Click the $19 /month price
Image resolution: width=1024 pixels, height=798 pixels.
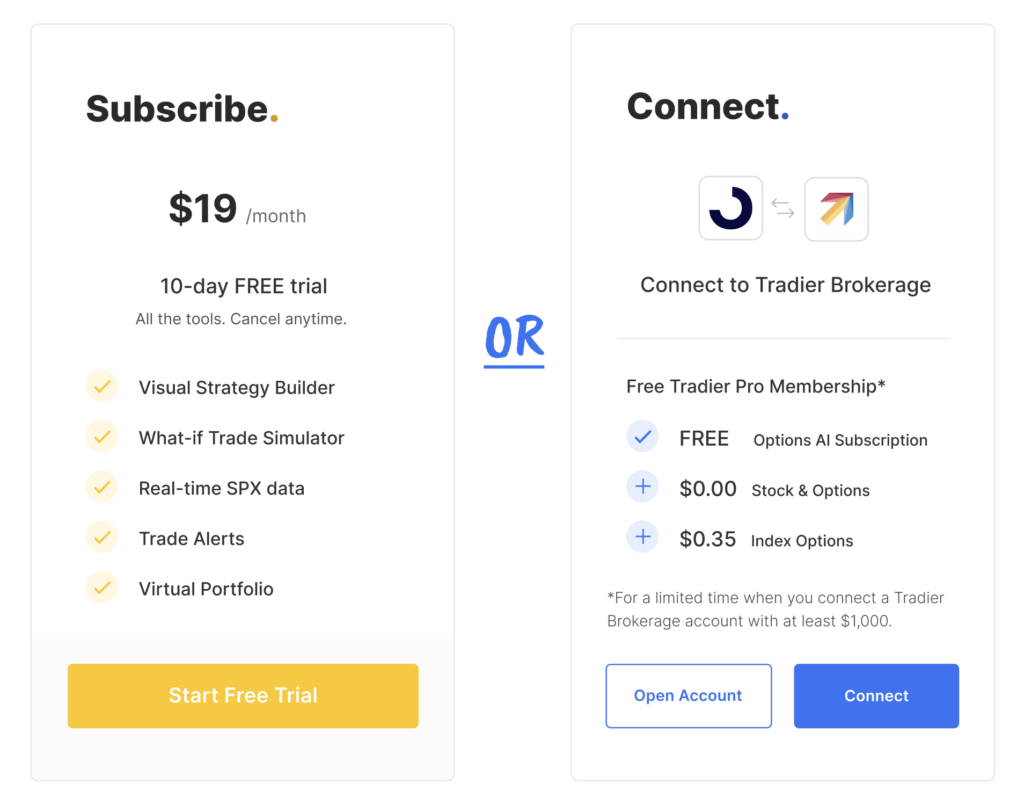click(x=237, y=210)
